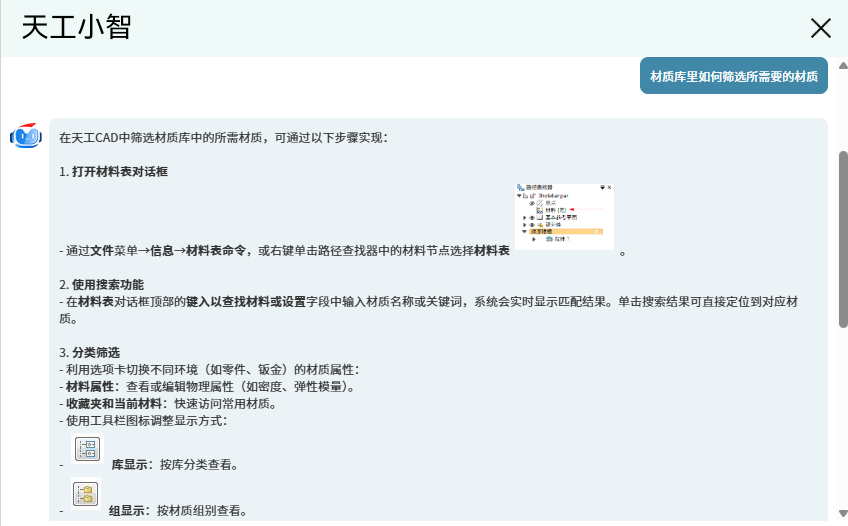Open the path finder screenshot thumbnail
The image size is (848, 526).
(564, 217)
